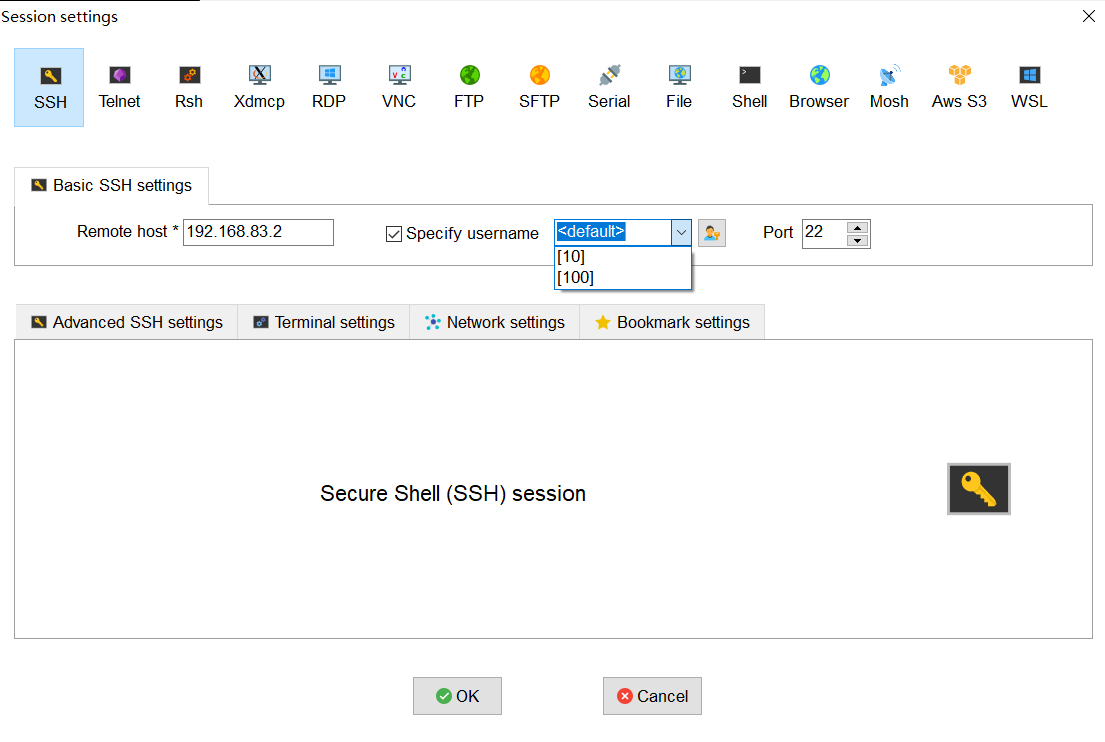Decrease the port number with down arrow
Image resolution: width=1105 pixels, height=742 pixels.
coord(857,240)
